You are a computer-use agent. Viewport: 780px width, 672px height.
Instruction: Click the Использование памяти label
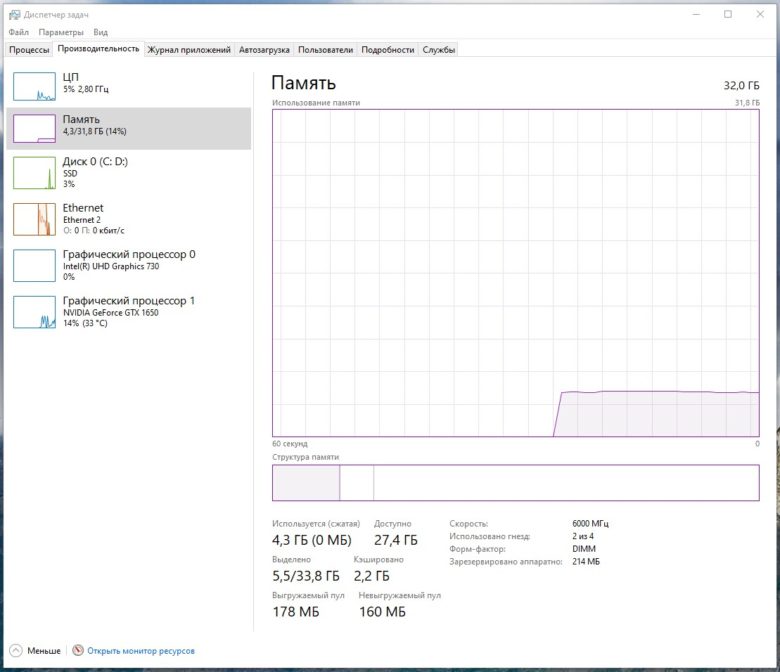(316, 102)
